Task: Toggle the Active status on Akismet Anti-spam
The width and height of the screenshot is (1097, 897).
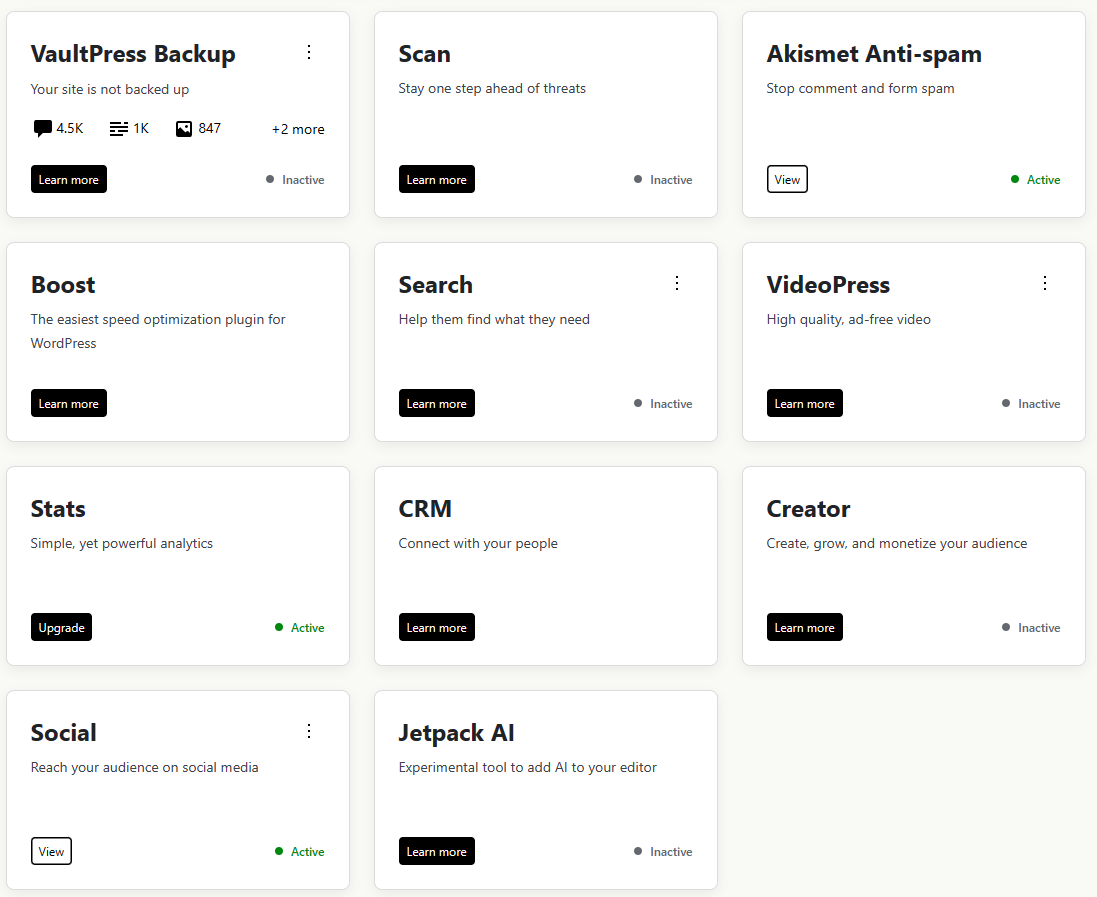Action: coord(1014,179)
